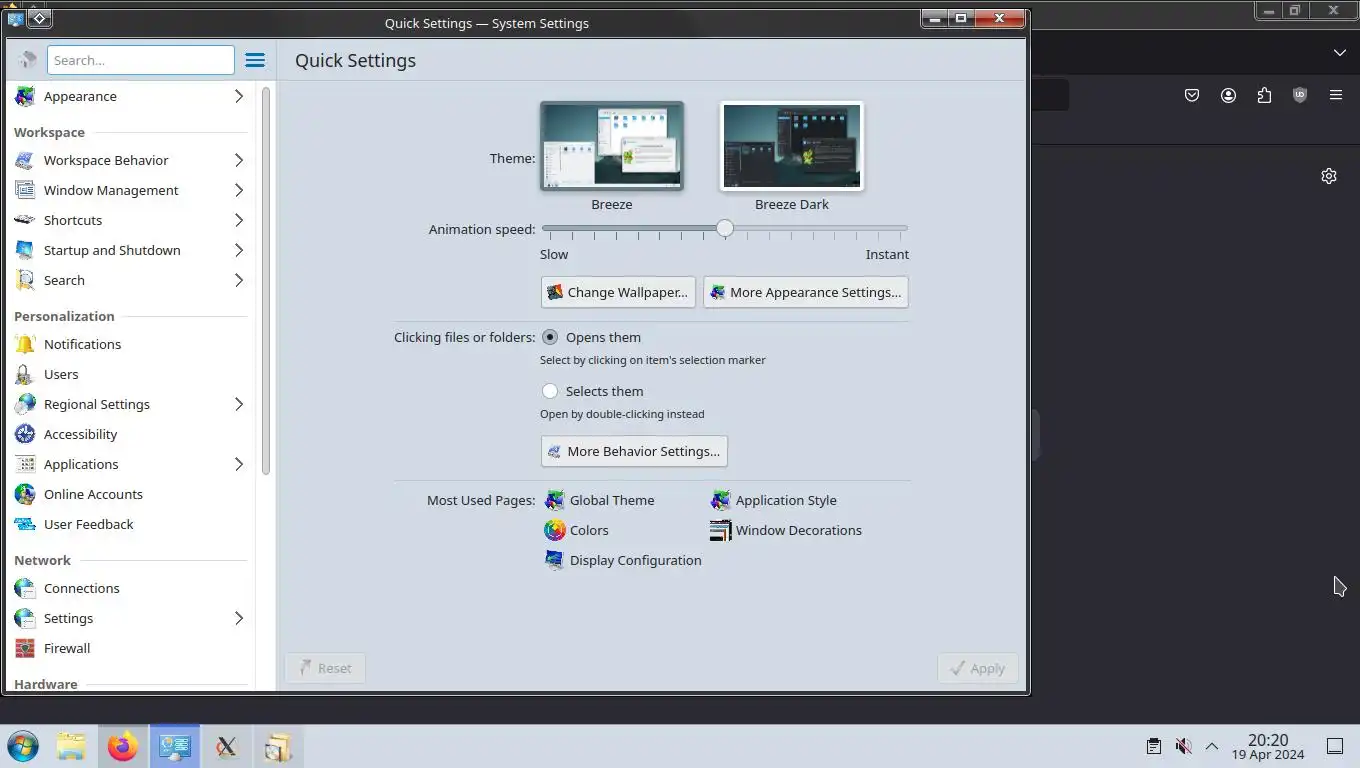Expand the sidebar Search entry's submenu arrow

[239, 280]
